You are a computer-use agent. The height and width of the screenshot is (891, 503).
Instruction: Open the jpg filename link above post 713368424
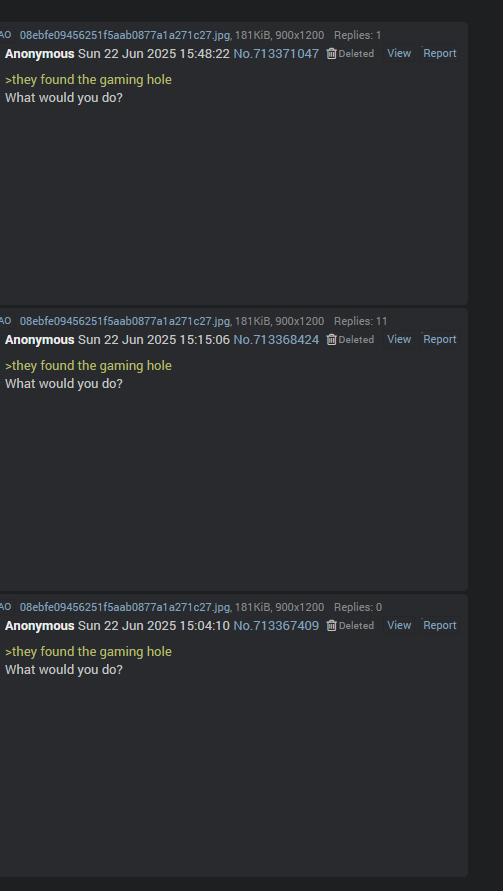click(x=124, y=321)
